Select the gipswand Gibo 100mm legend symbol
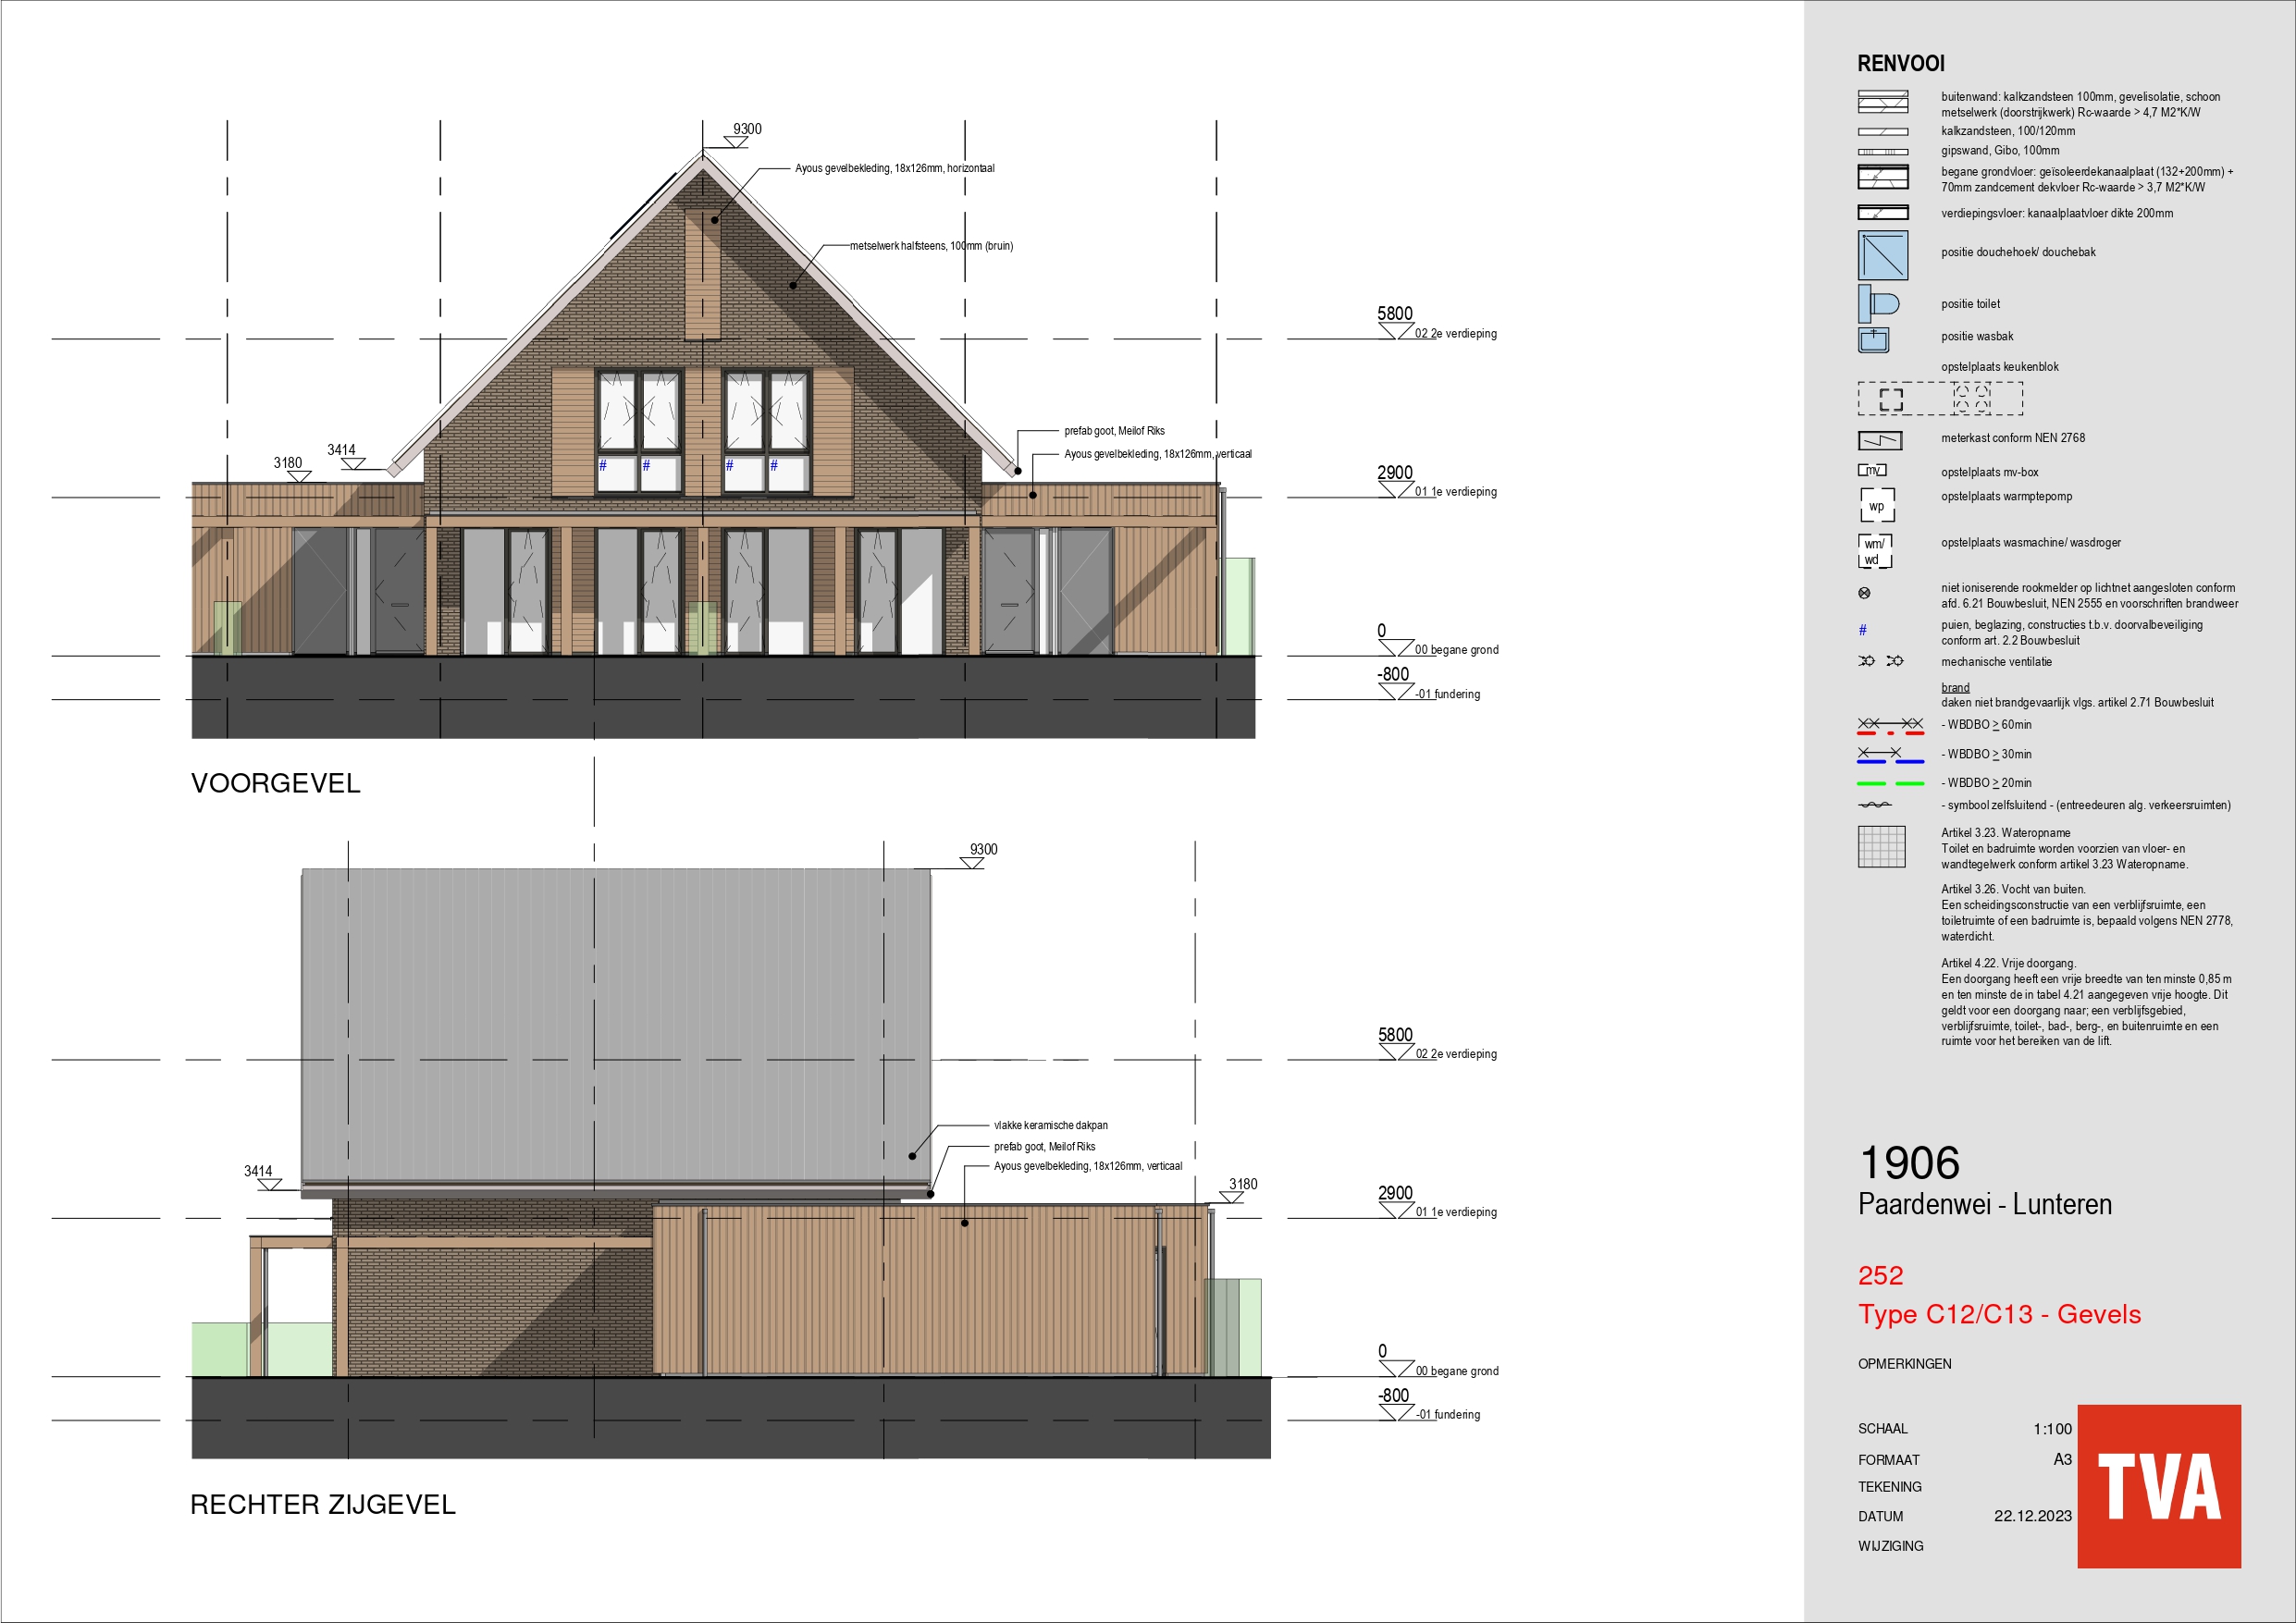 (1882, 151)
